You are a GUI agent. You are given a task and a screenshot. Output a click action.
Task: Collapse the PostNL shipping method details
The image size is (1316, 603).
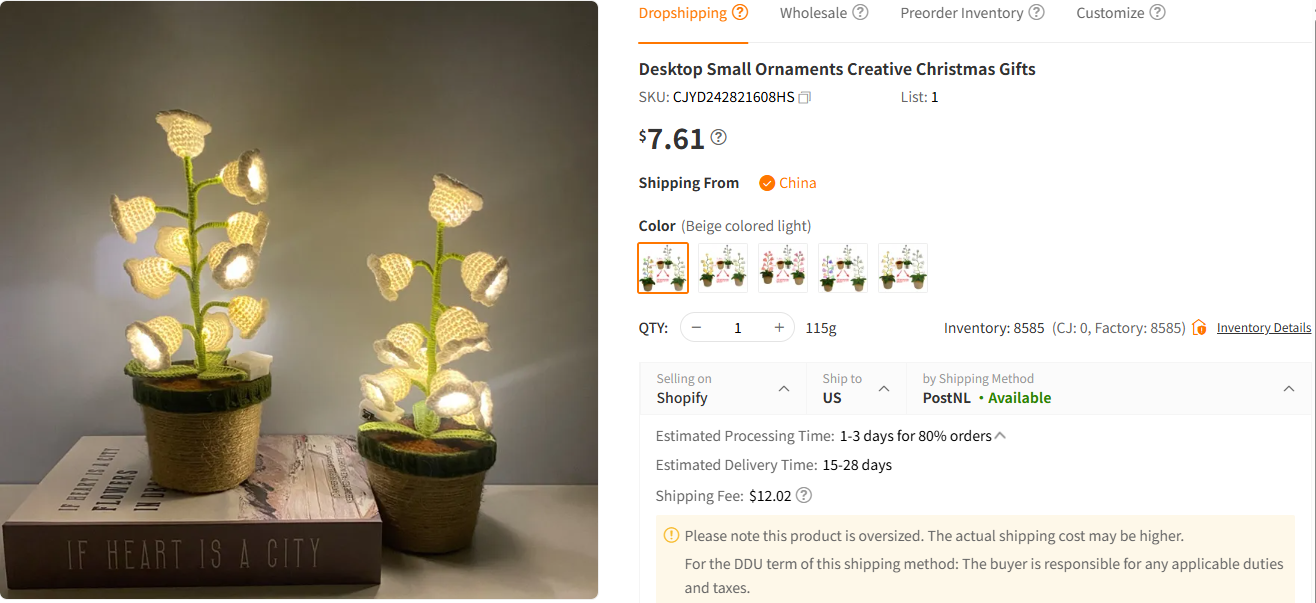(x=1289, y=388)
